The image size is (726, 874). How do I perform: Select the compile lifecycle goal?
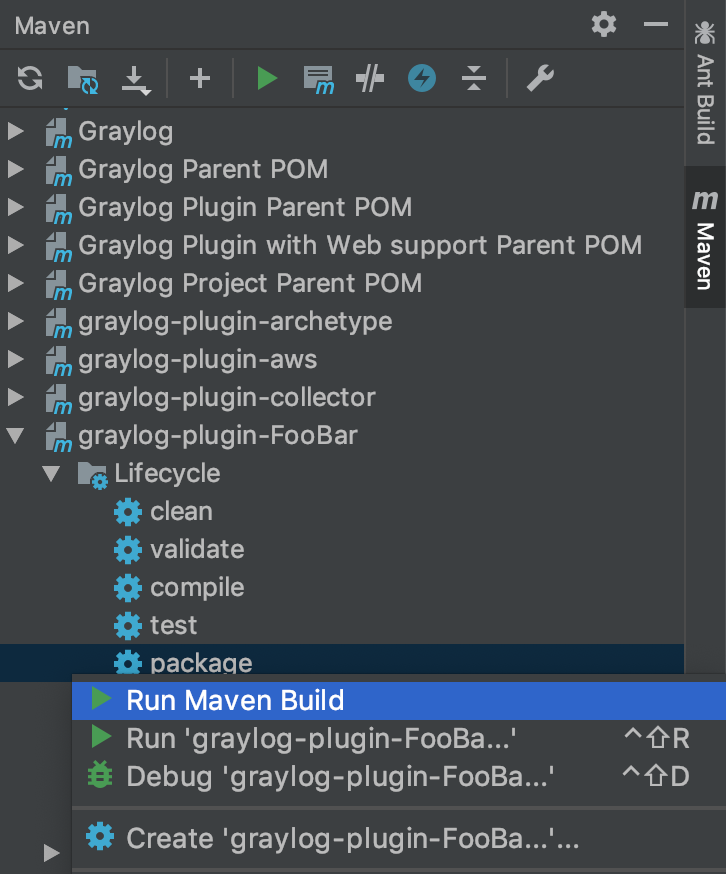coord(197,587)
